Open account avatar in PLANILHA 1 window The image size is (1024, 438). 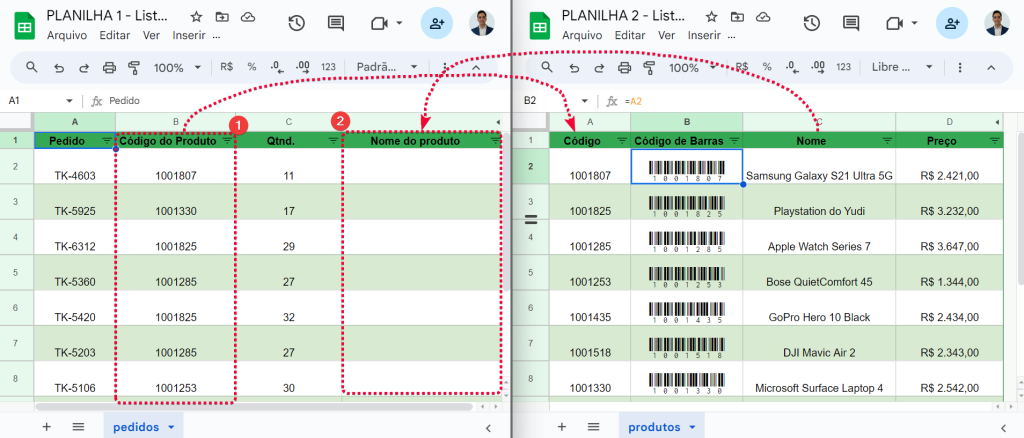(482, 23)
